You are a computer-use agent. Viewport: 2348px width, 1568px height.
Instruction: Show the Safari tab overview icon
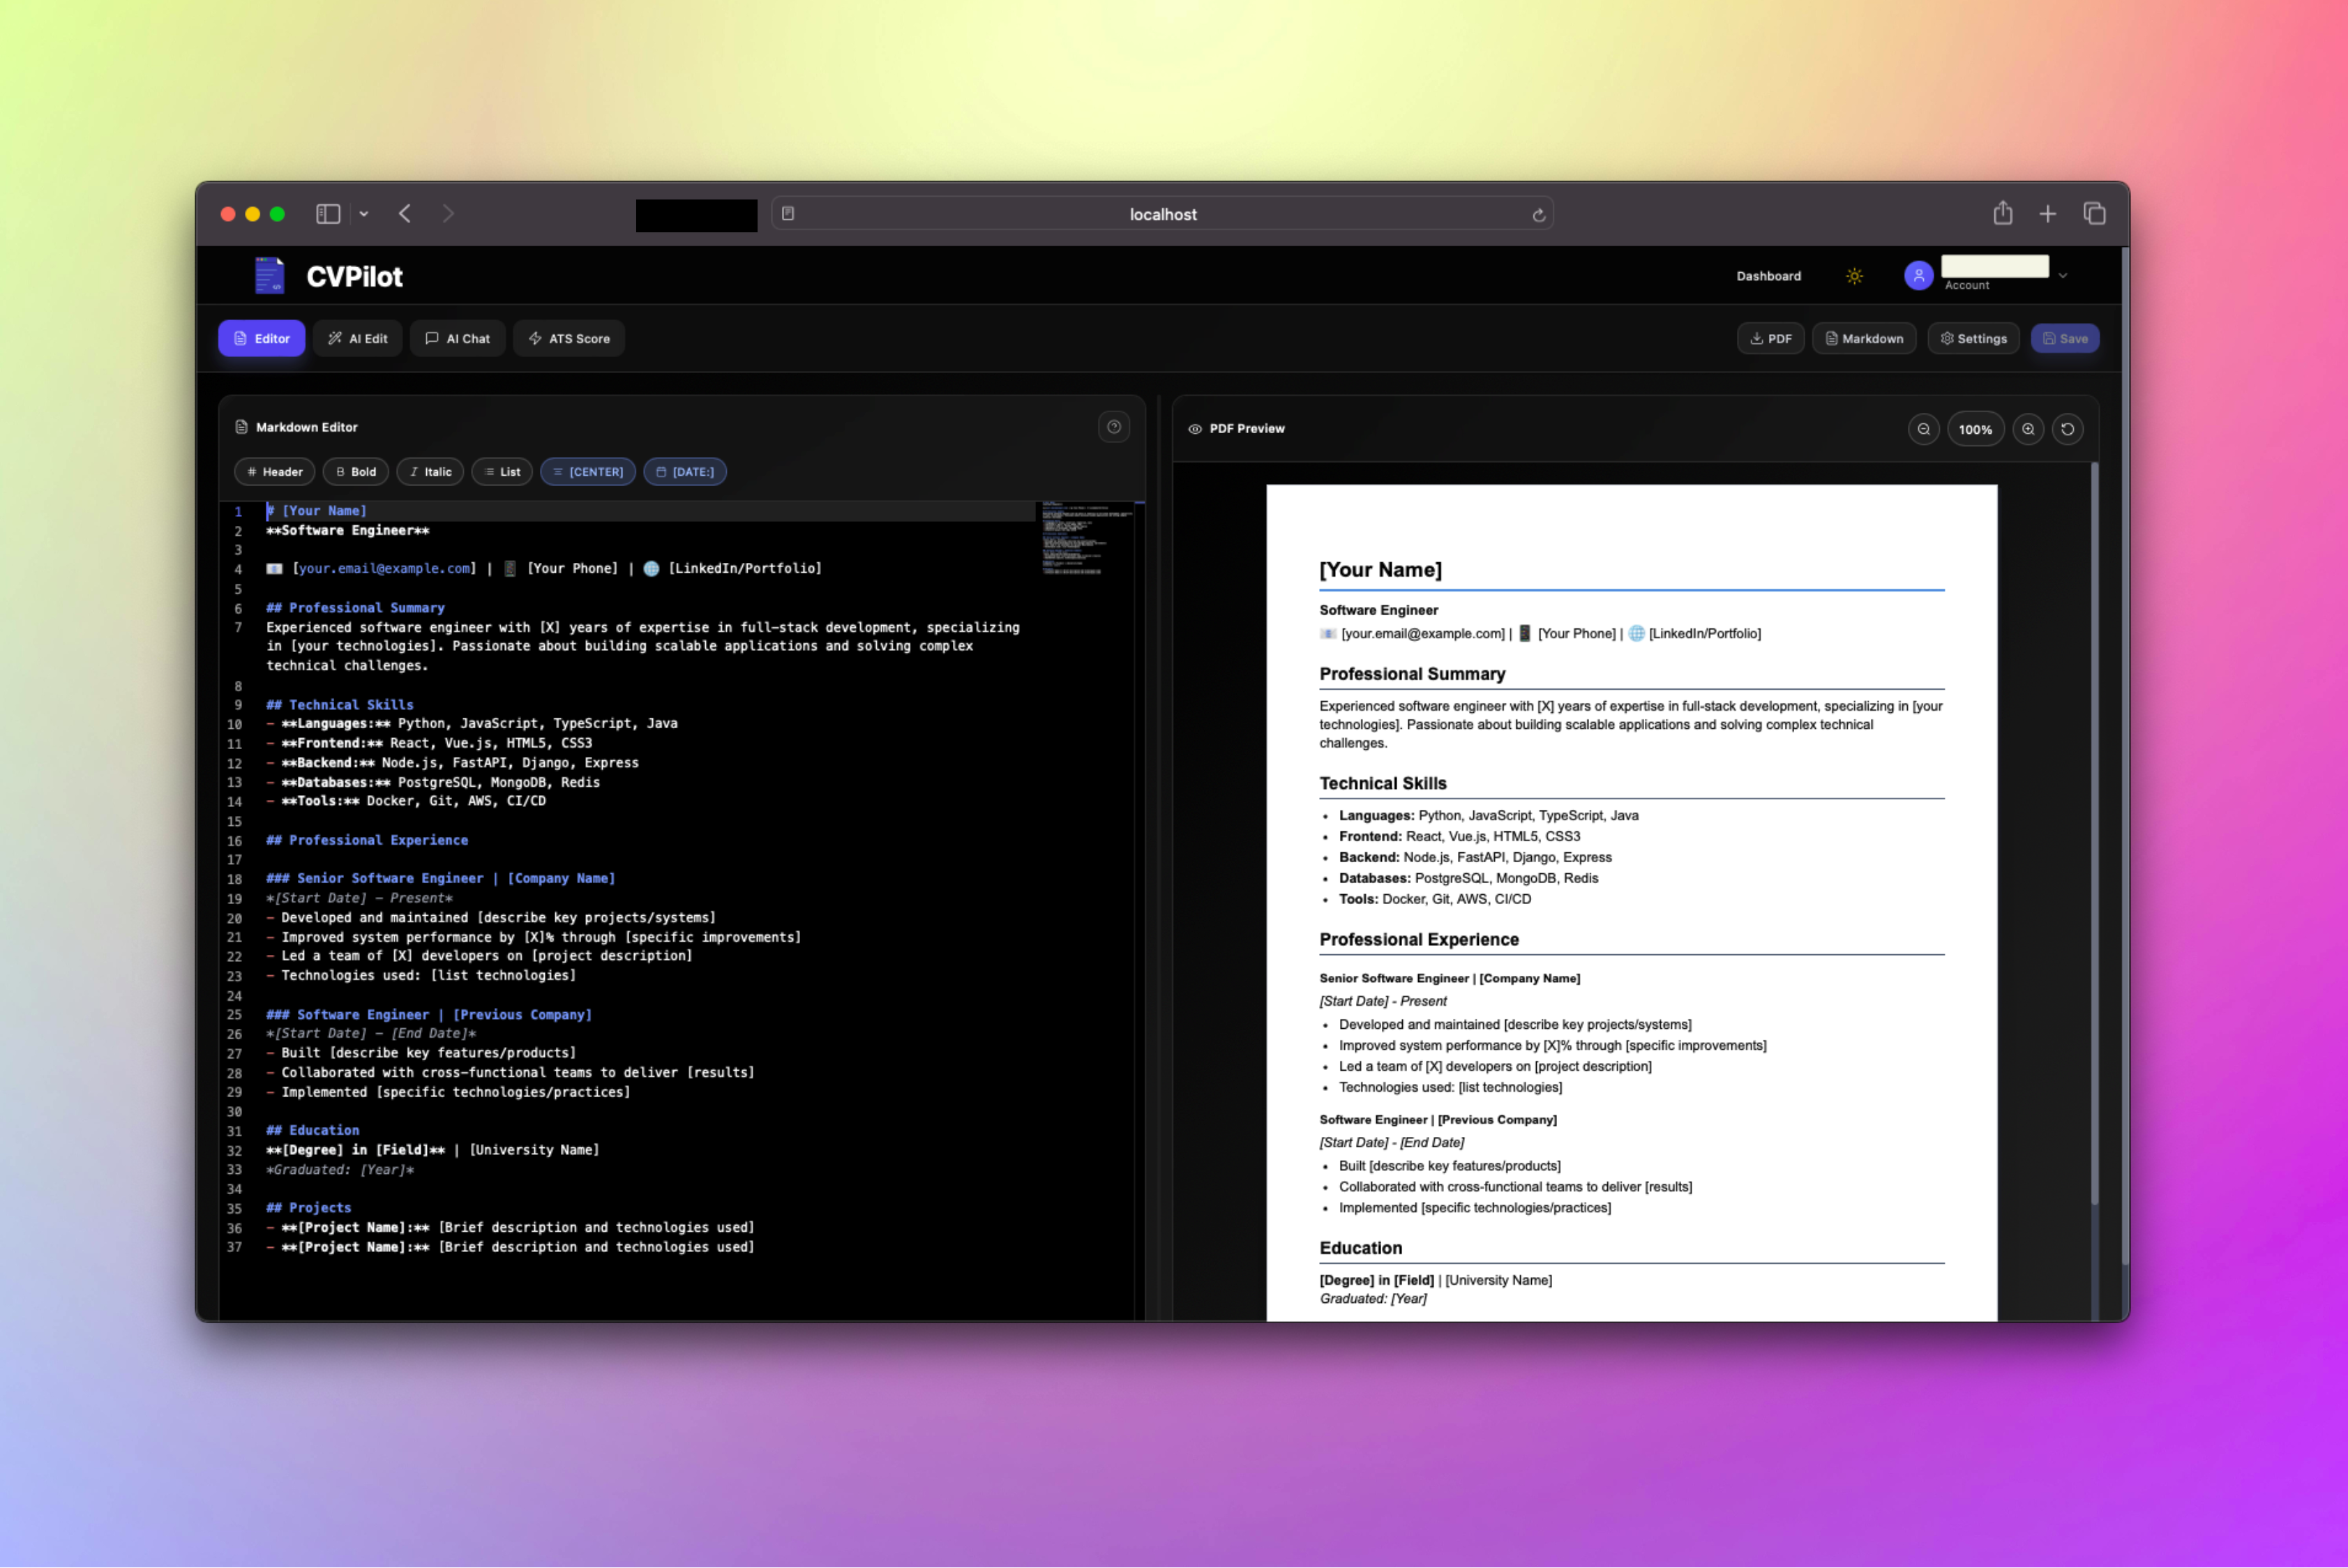pyautogui.click(x=2095, y=214)
